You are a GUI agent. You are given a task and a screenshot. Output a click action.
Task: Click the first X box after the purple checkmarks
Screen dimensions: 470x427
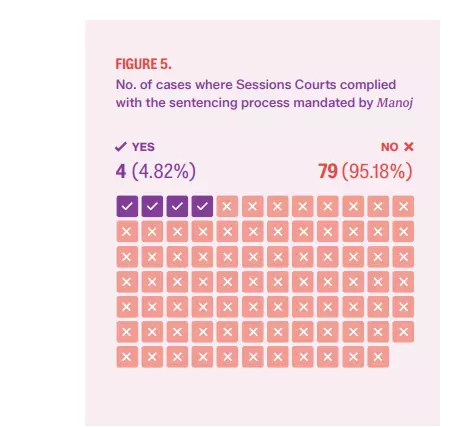tap(227, 206)
